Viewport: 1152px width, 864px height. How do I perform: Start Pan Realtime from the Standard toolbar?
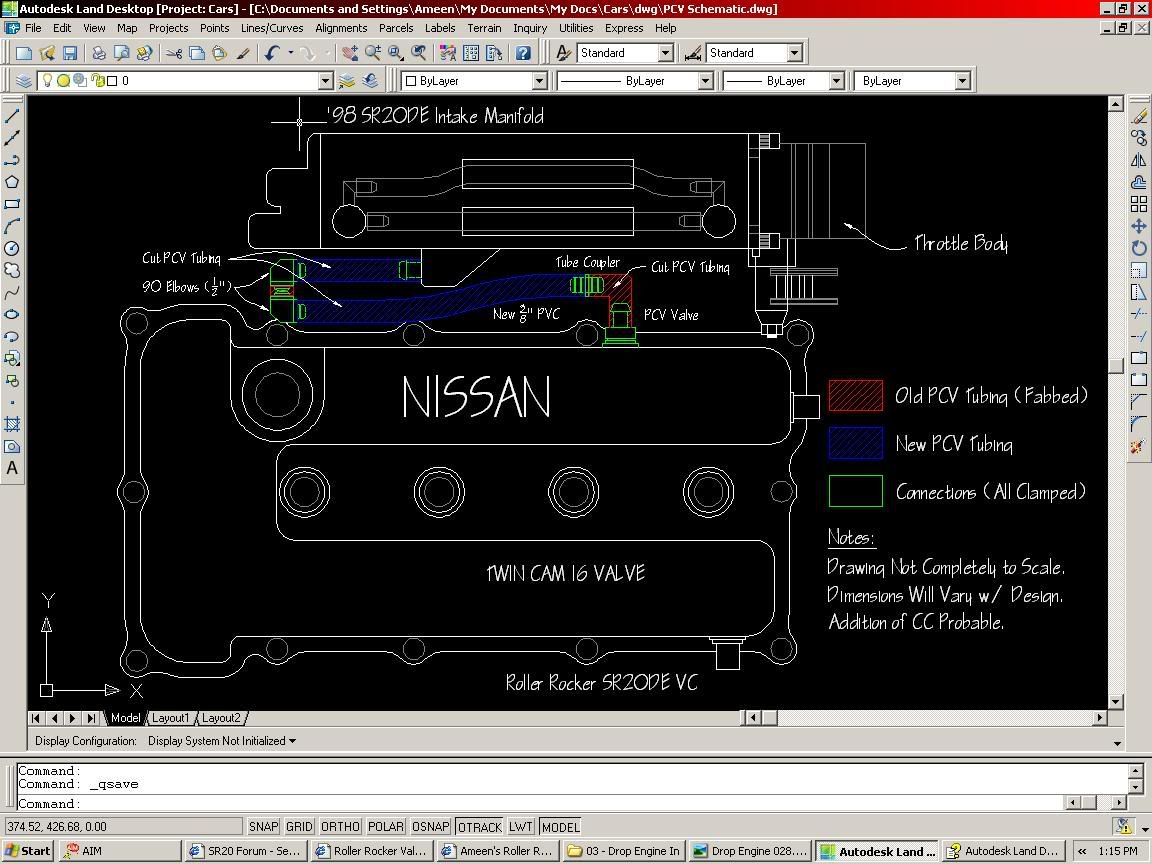(348, 53)
